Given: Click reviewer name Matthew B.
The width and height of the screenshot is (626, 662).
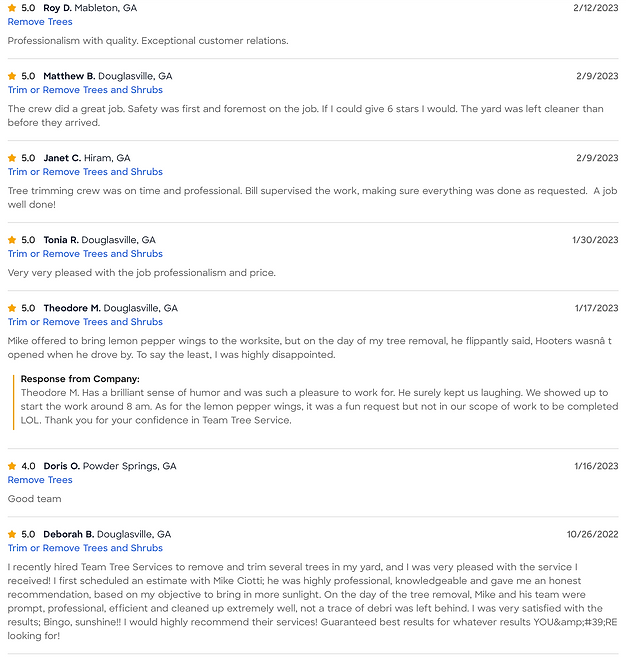Looking at the screenshot, I should coord(69,76).
